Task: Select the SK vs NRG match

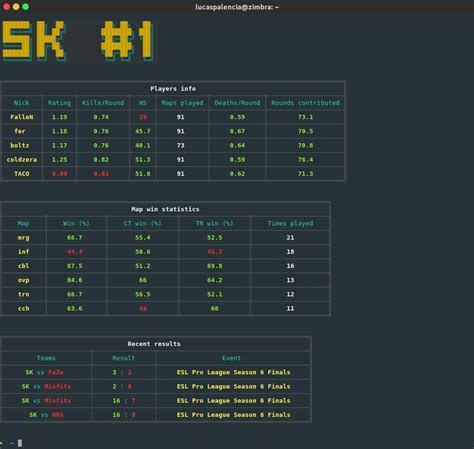Action: (x=46, y=415)
